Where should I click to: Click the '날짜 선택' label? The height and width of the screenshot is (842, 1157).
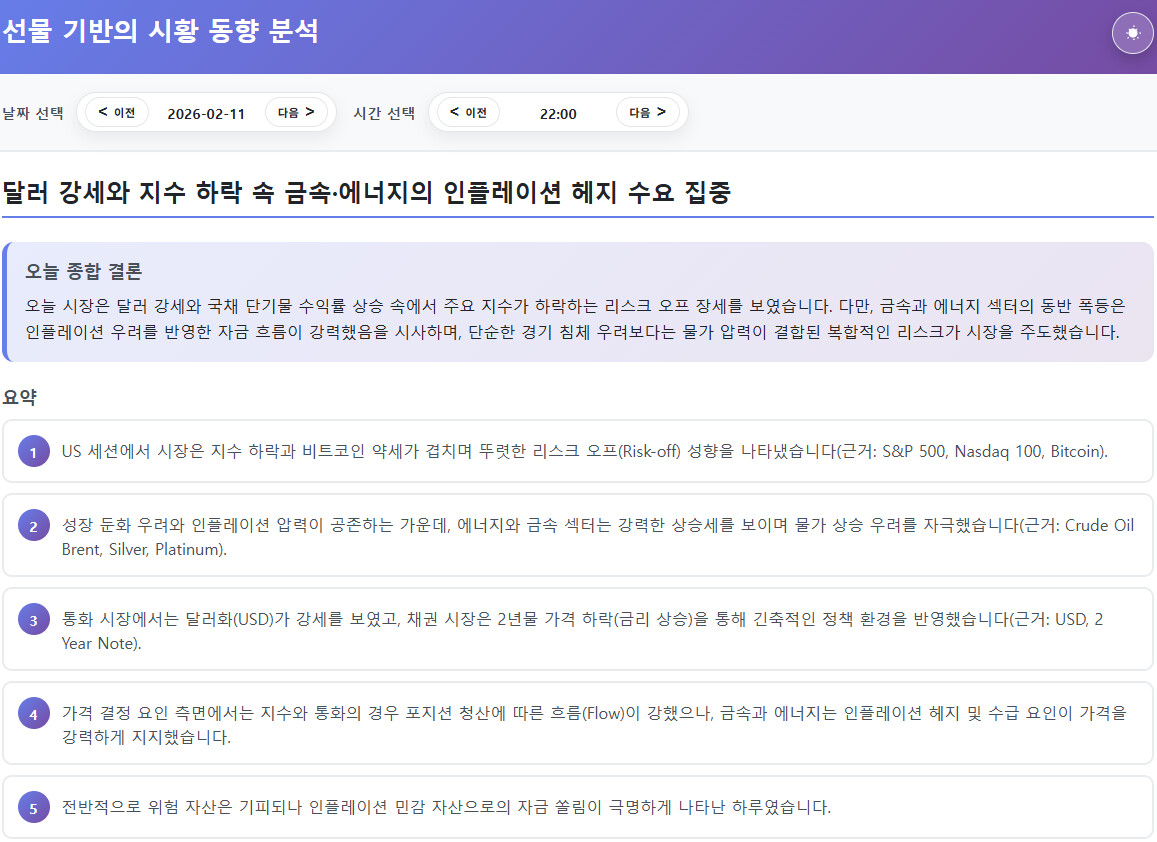tap(33, 113)
